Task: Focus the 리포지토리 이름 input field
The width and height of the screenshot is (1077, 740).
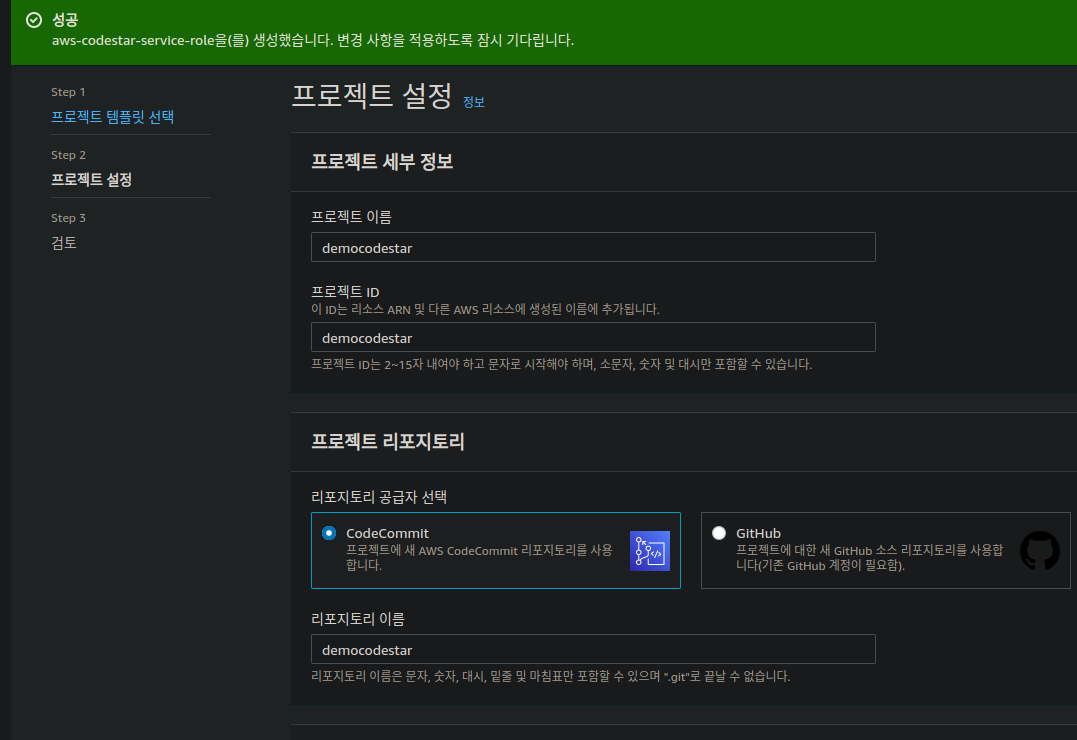Action: pyautogui.click(x=593, y=649)
